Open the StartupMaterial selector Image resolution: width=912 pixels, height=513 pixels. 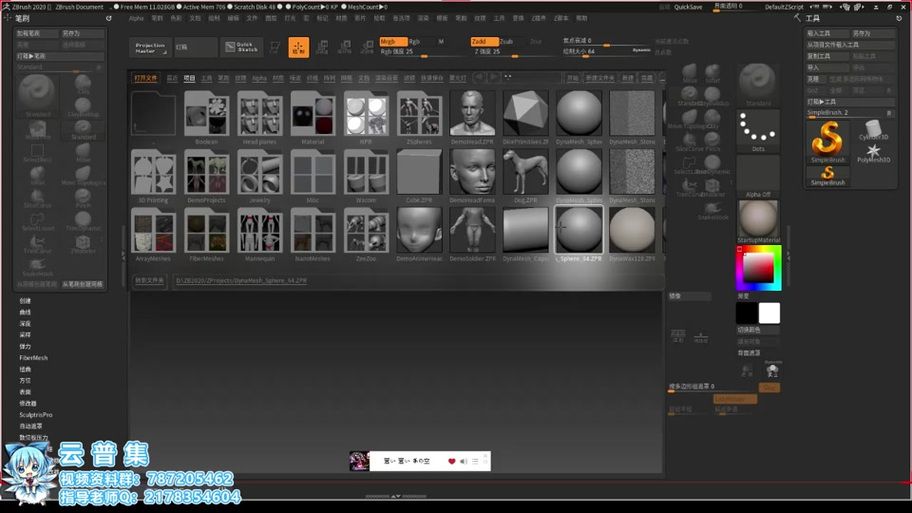[757, 223]
